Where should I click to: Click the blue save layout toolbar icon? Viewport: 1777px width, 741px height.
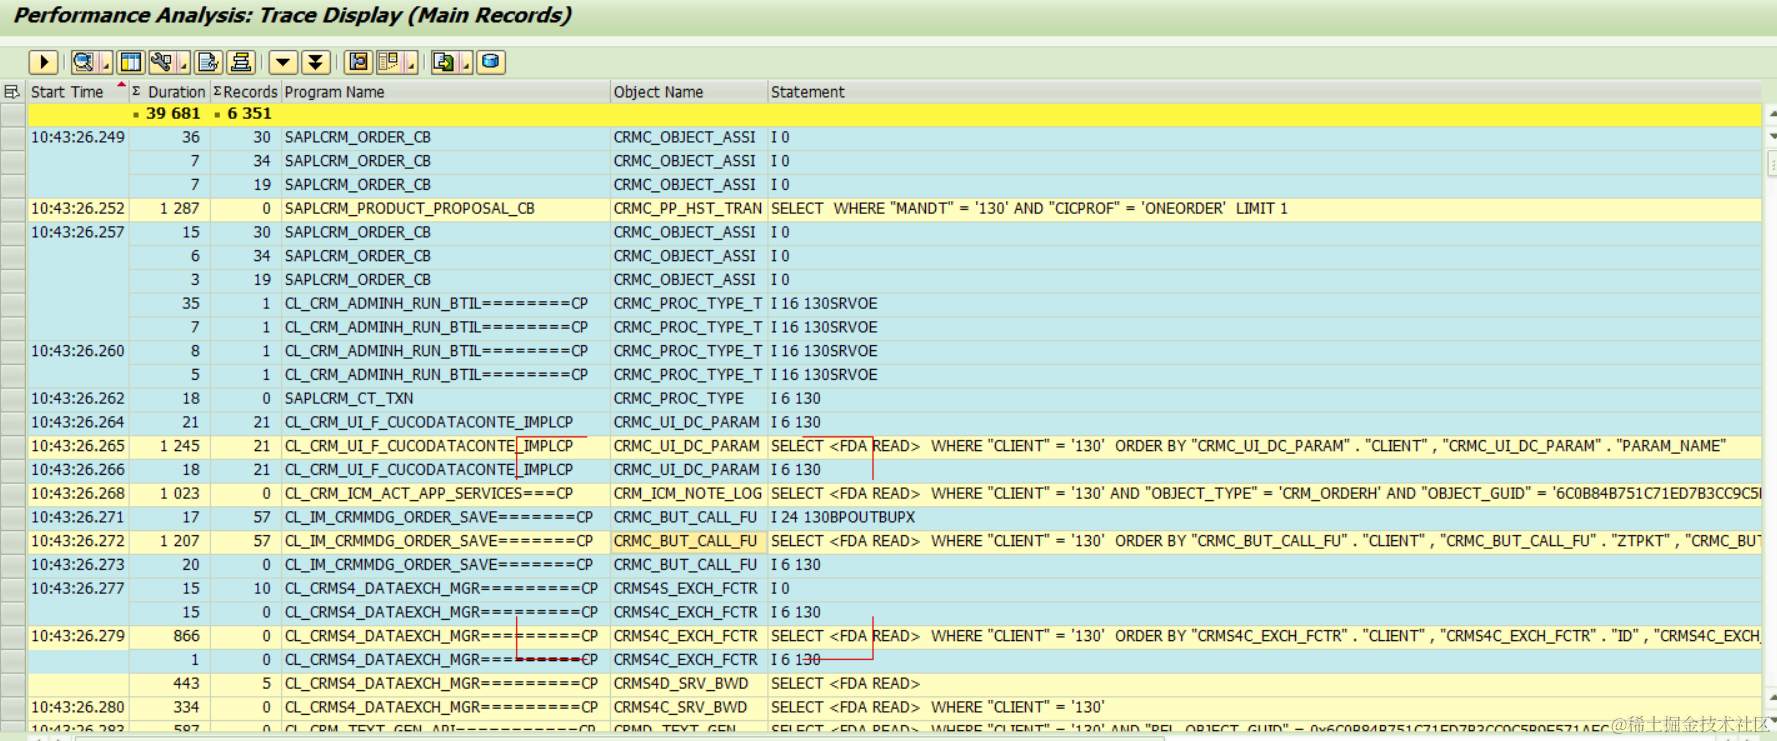(358, 62)
